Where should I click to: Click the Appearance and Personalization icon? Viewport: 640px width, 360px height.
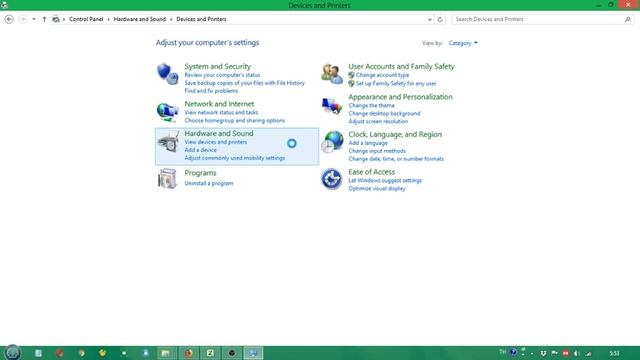331,106
